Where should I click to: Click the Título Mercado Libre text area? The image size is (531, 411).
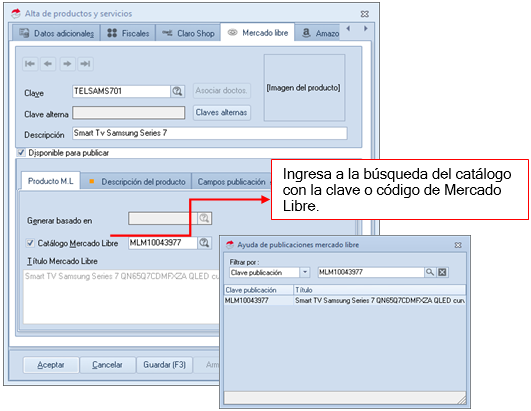pos(121,297)
